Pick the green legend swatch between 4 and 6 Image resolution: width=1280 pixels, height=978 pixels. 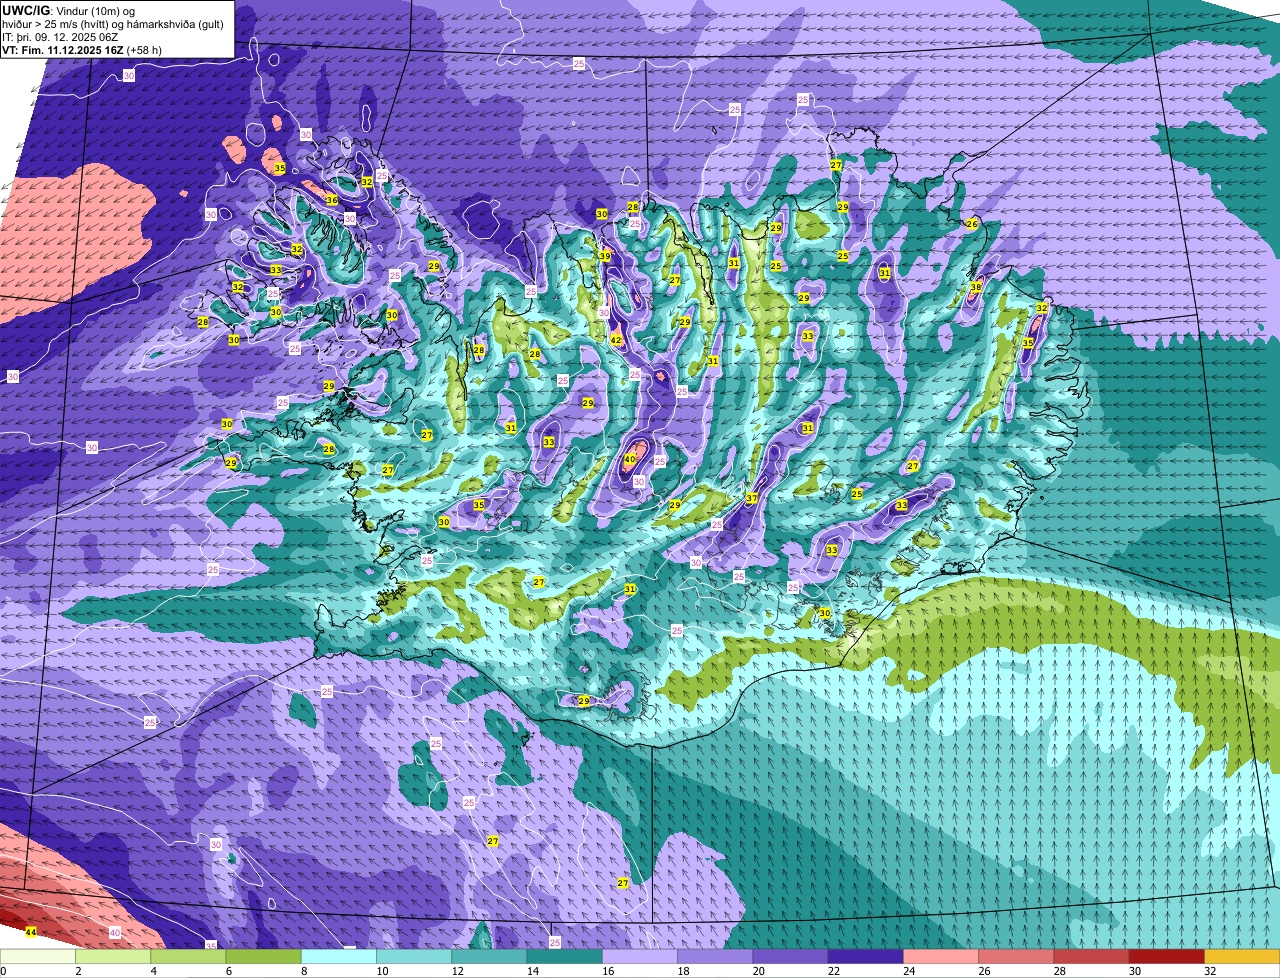[x=188, y=957]
